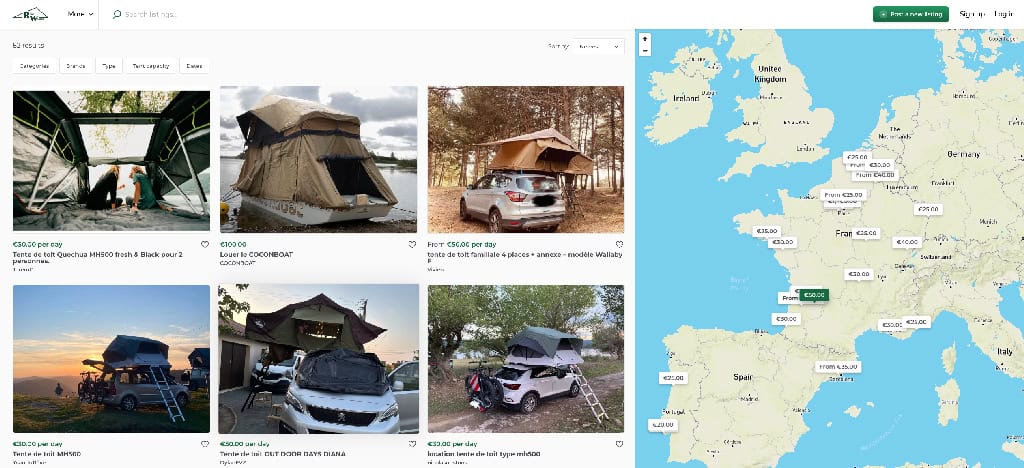Open the Tent capacity filter
This screenshot has width=1024, height=468.
[x=151, y=66]
